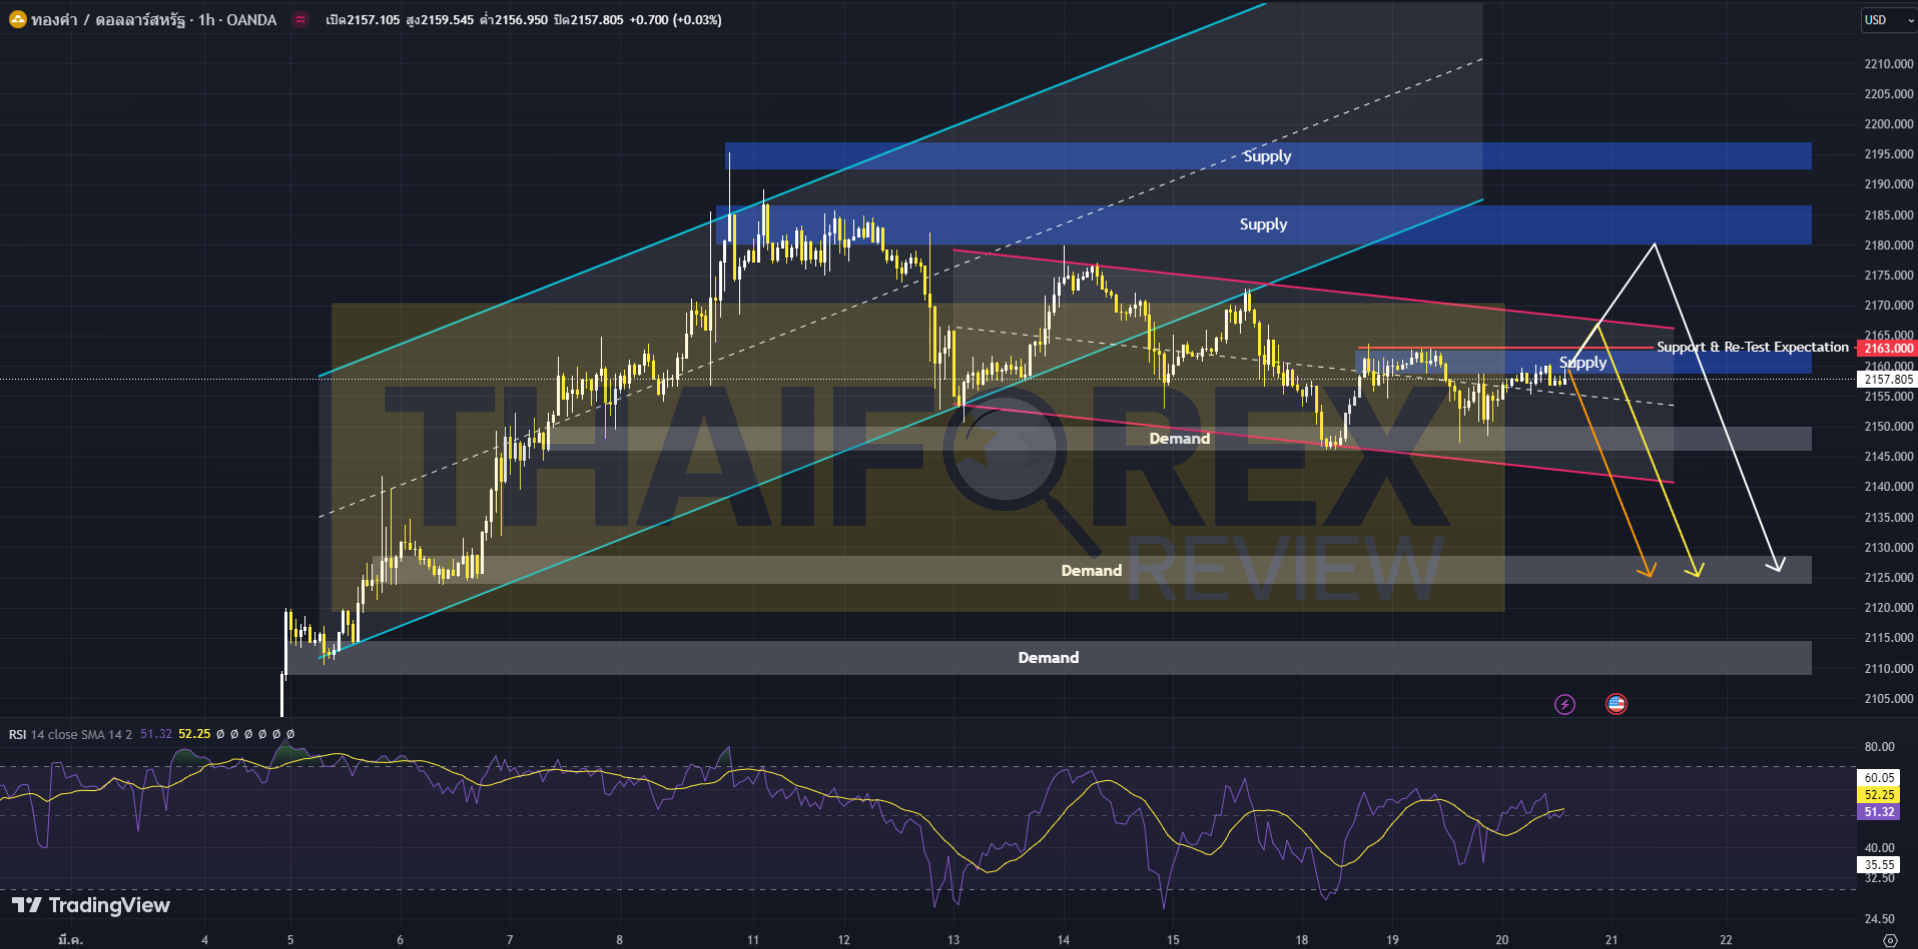Select the small Supply label near 2160

tap(1583, 362)
